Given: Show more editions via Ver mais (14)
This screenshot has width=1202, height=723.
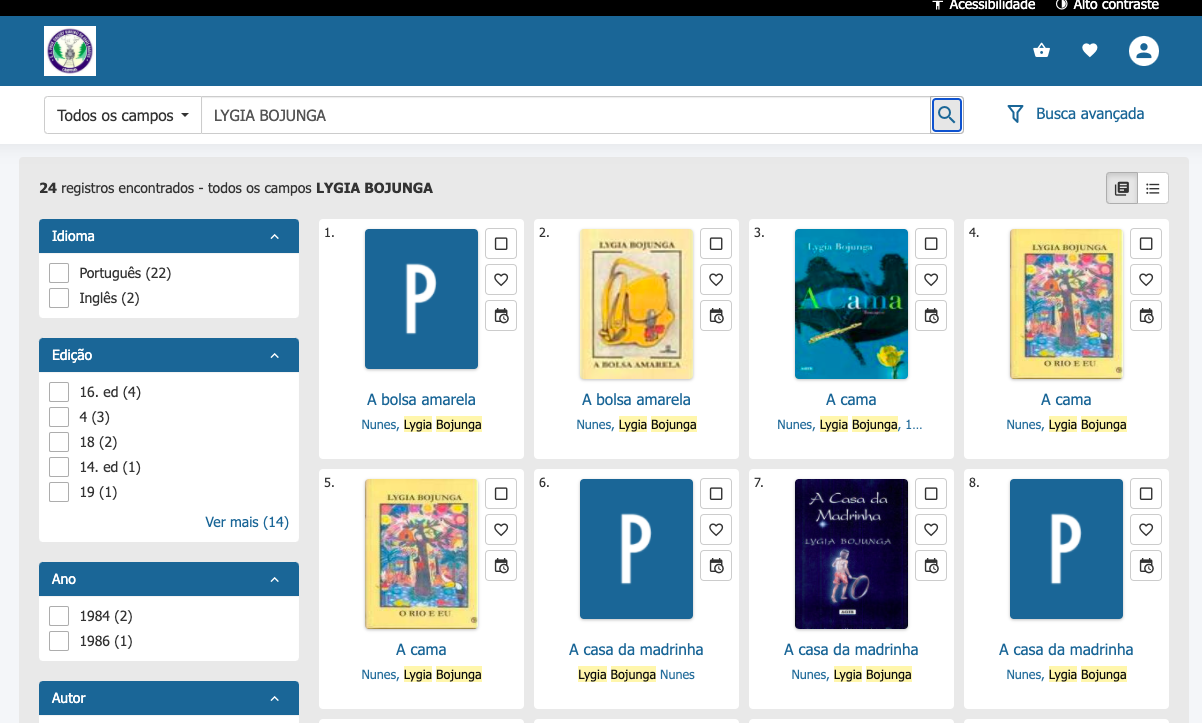Looking at the screenshot, I should [247, 522].
